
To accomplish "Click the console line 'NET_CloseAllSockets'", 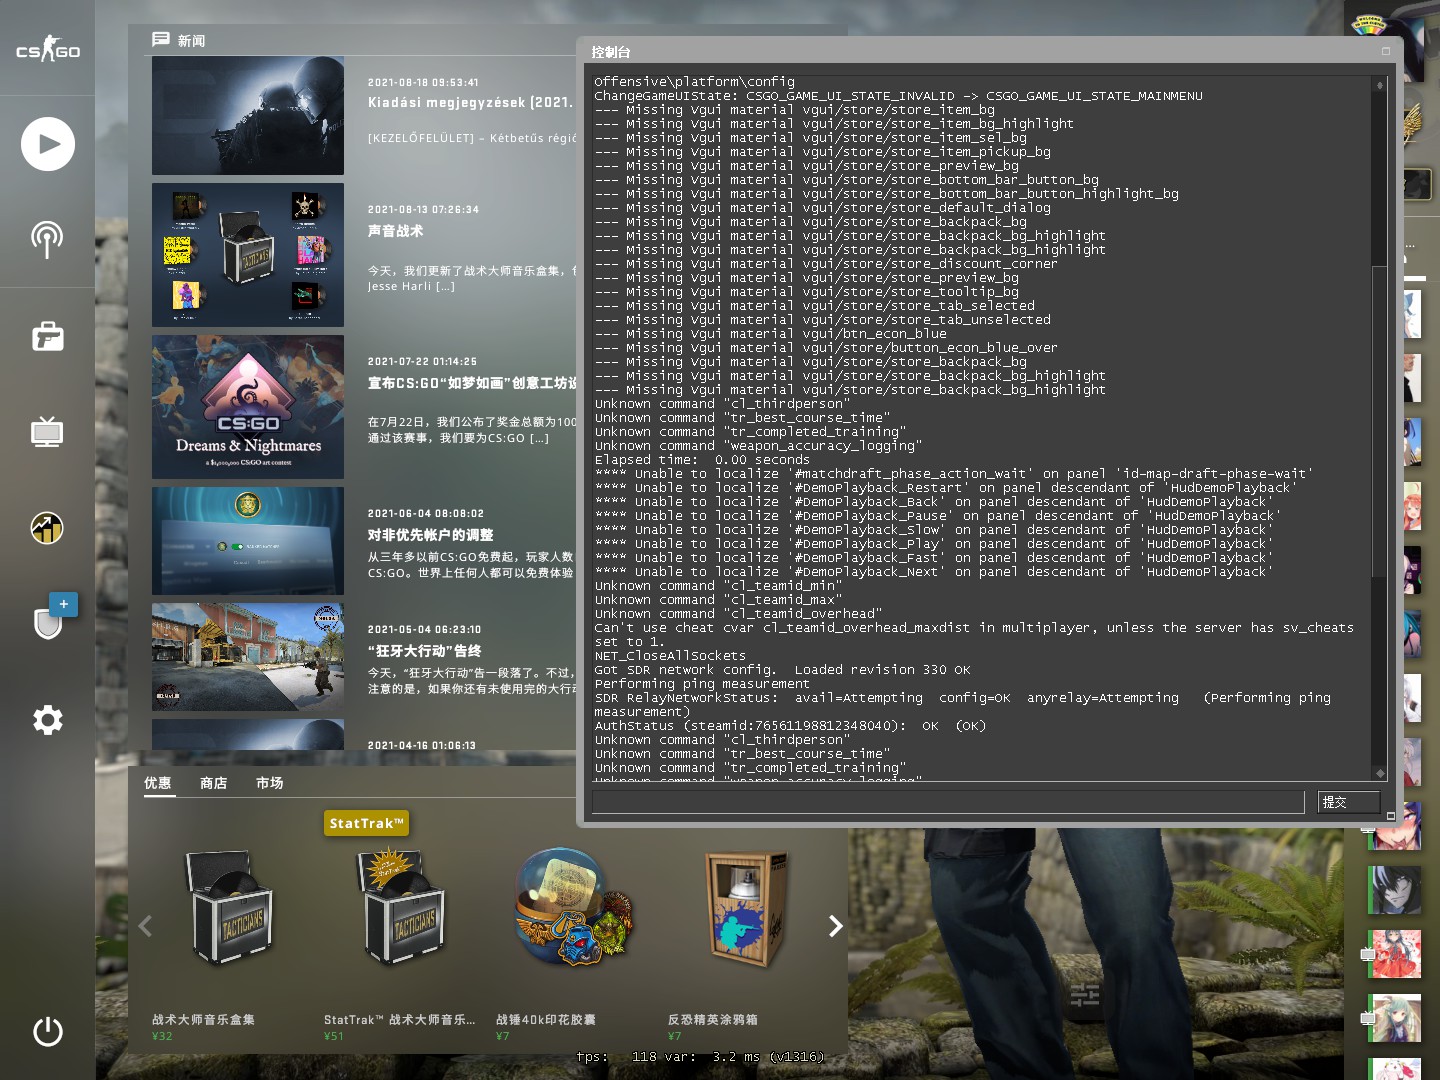I will (x=670, y=656).
